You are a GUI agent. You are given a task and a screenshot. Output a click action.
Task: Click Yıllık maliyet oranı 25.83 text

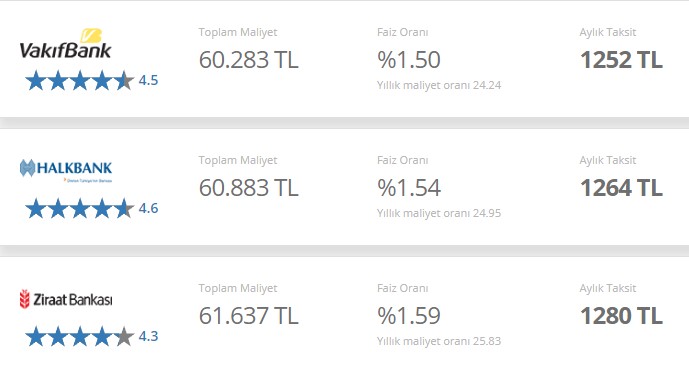click(439, 341)
